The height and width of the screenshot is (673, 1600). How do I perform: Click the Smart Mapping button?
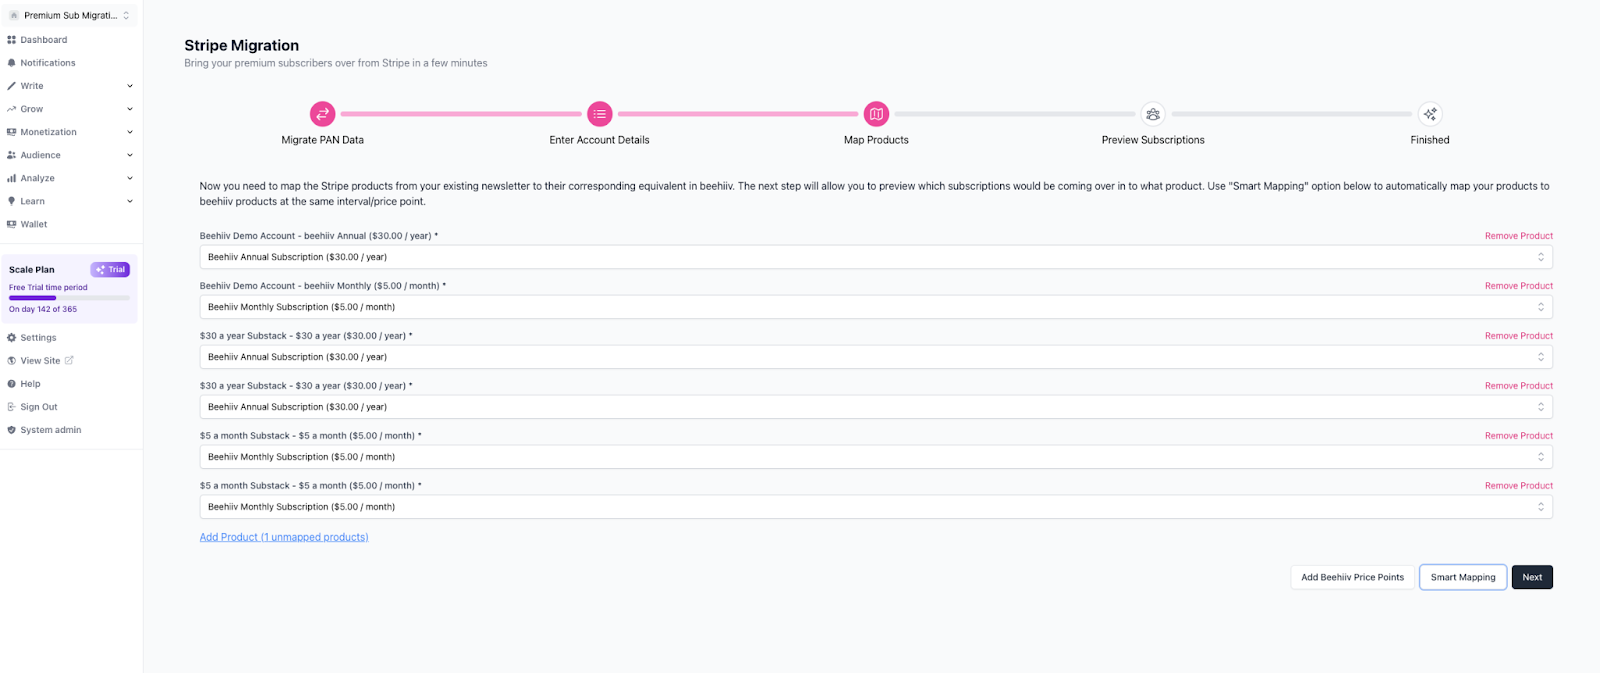pyautogui.click(x=1463, y=577)
